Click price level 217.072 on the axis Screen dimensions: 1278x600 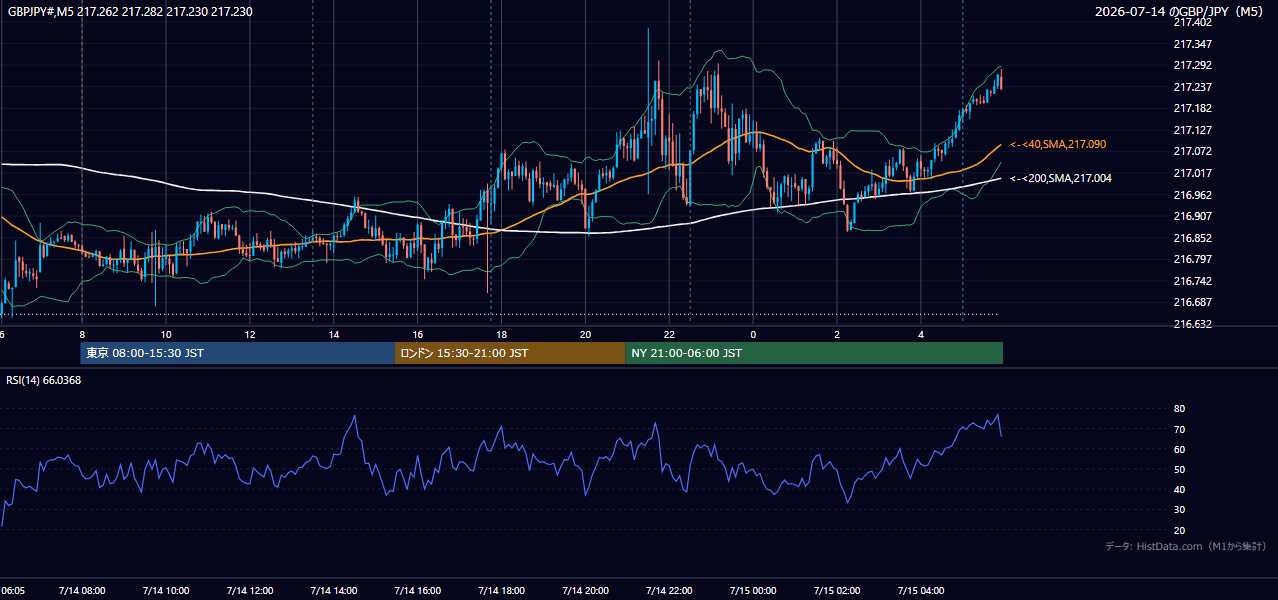1192,151
